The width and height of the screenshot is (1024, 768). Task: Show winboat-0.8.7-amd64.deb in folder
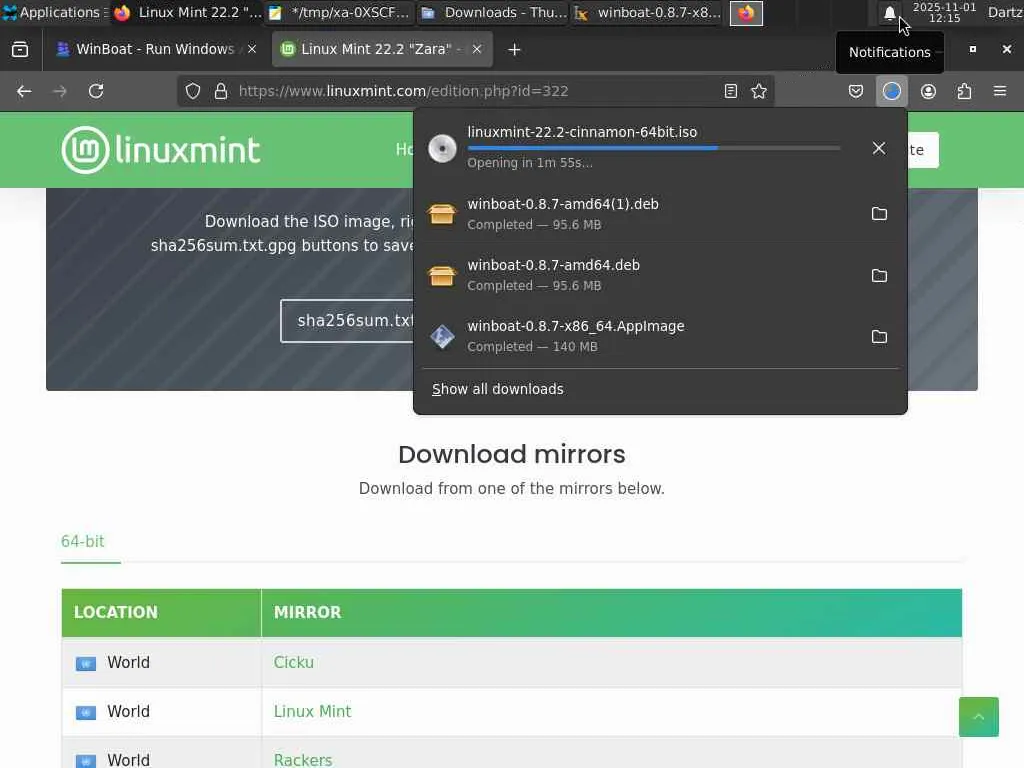coord(879,276)
